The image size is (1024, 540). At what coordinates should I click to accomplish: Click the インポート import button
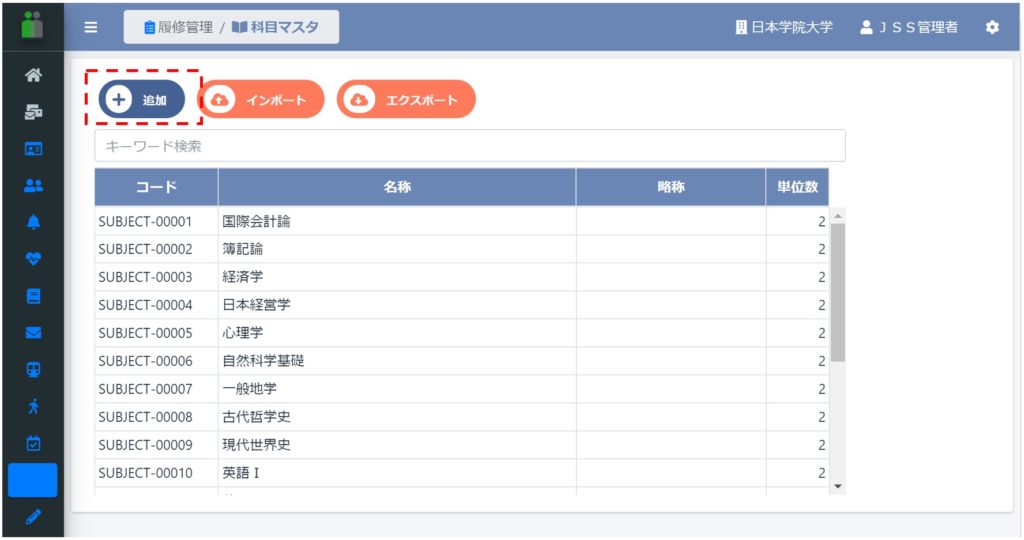(261, 99)
